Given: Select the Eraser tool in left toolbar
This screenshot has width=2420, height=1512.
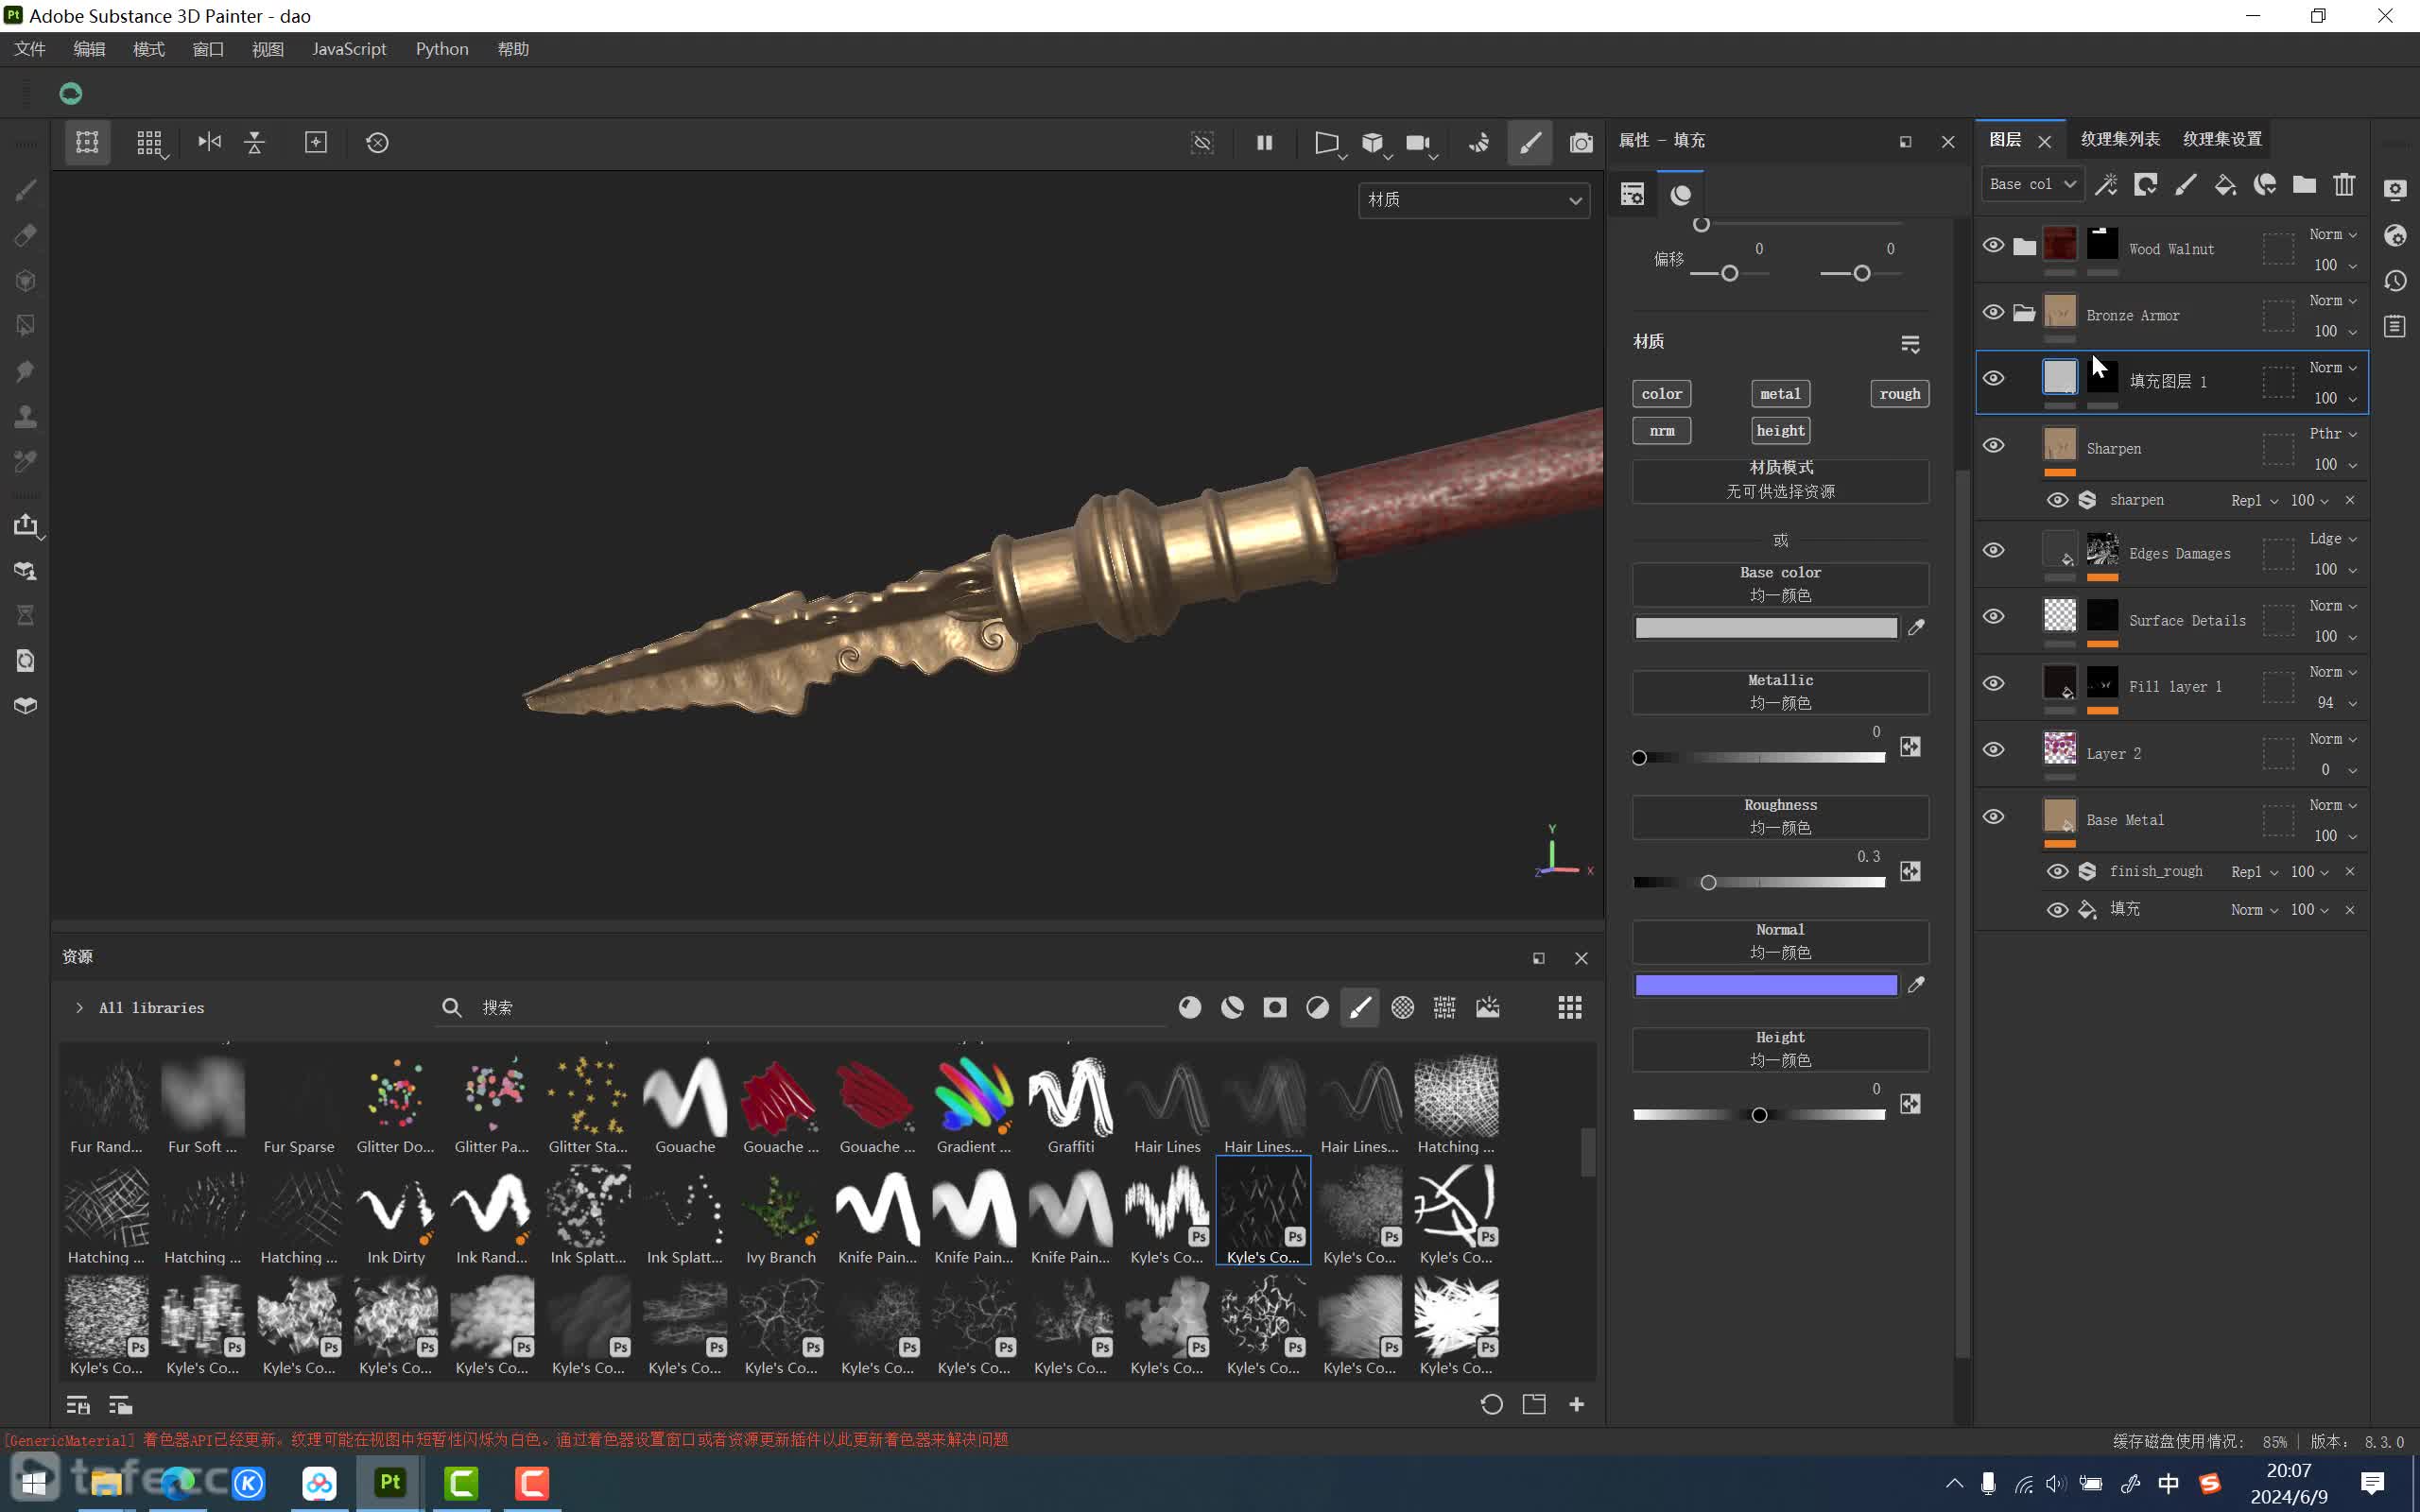Looking at the screenshot, I should pos(26,235).
